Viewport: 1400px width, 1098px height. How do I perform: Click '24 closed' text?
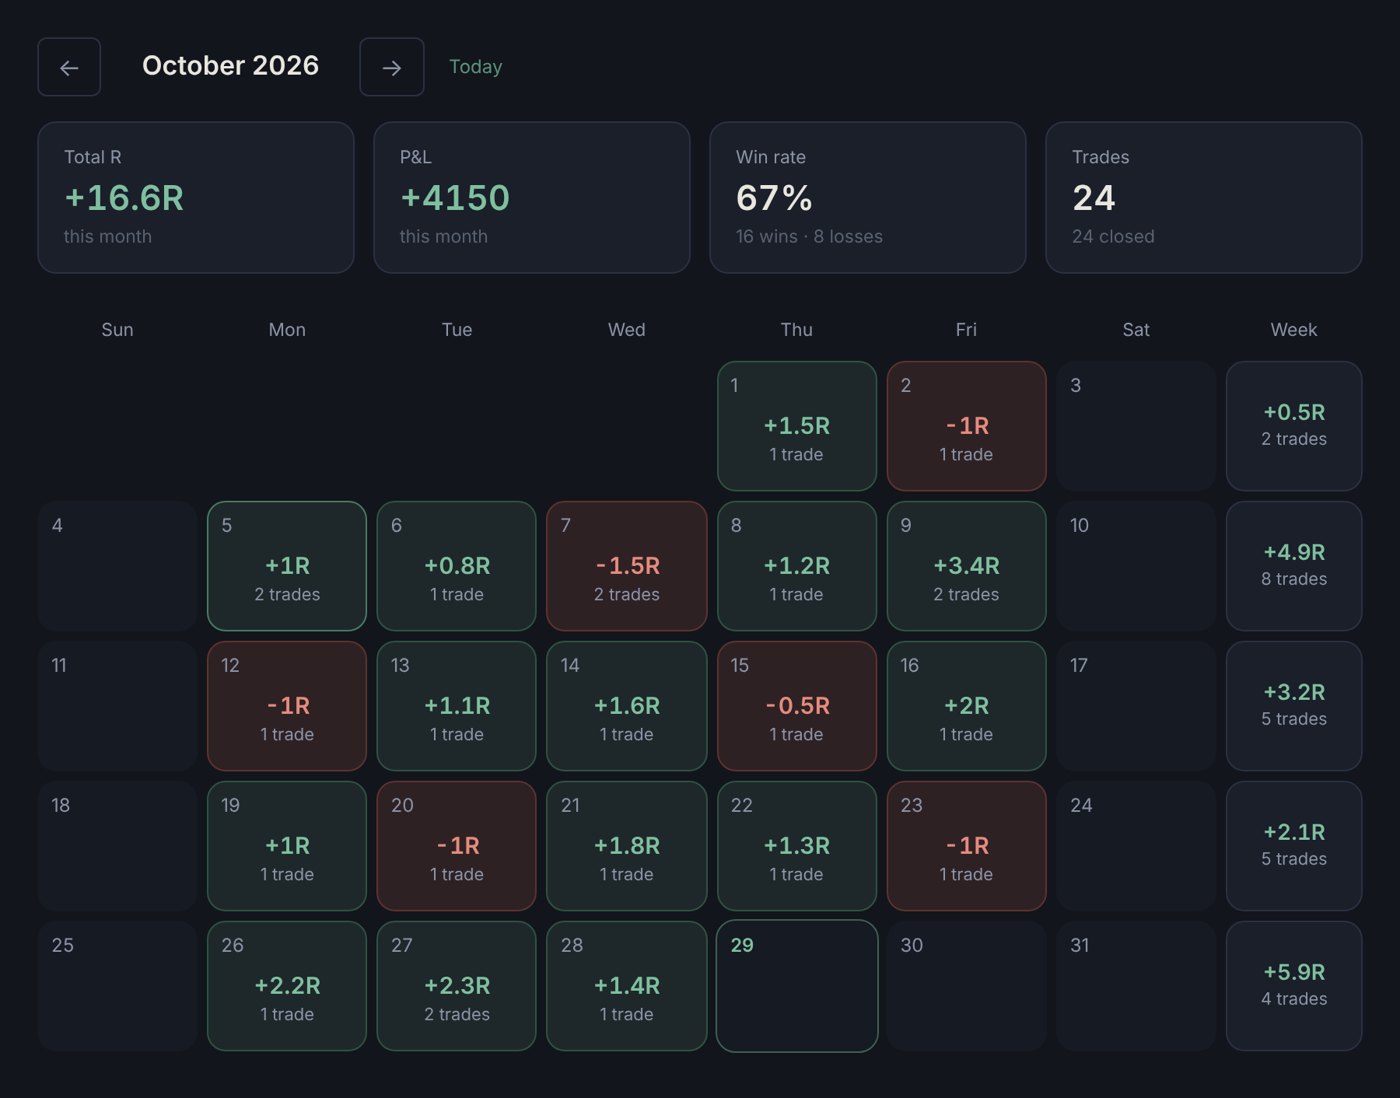[1113, 237]
